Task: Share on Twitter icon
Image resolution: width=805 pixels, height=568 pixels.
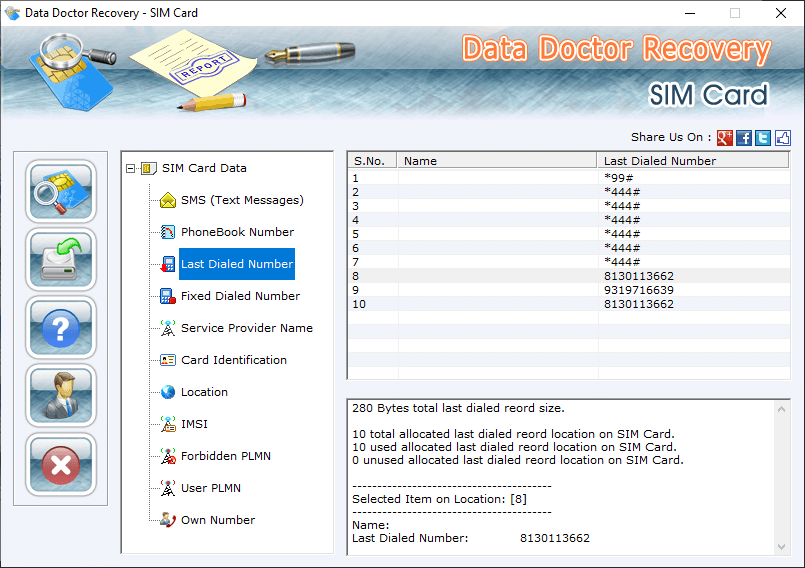Action: [763, 138]
